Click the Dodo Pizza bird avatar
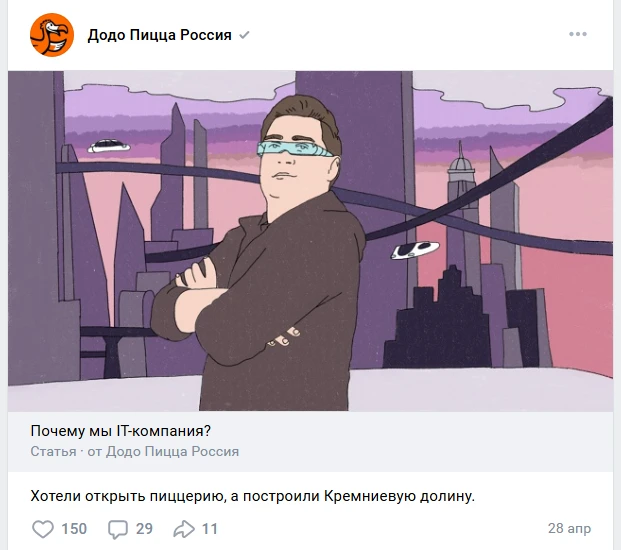The height and width of the screenshot is (550, 621). pos(52,35)
